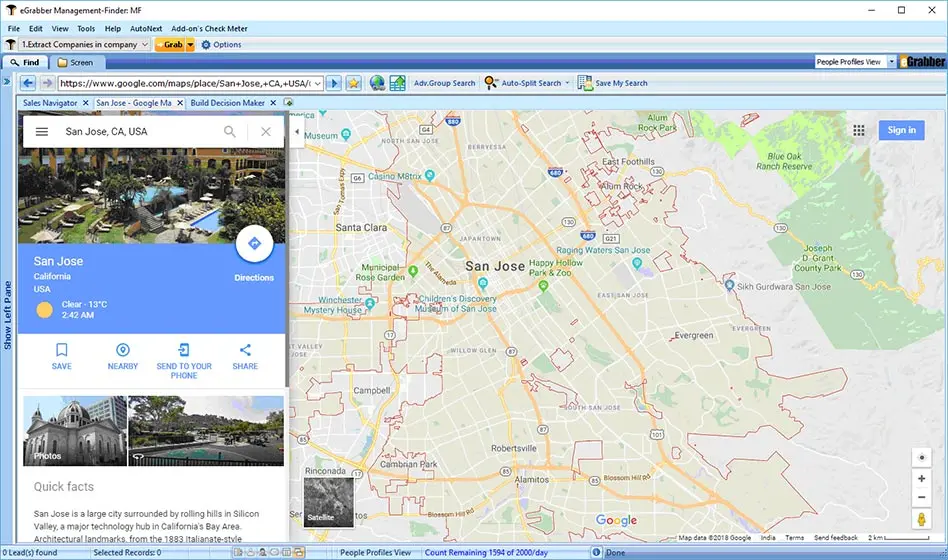Click the eGrabber tool icon left of Extract Companies
The width and height of the screenshot is (948, 560).
pos(10,44)
